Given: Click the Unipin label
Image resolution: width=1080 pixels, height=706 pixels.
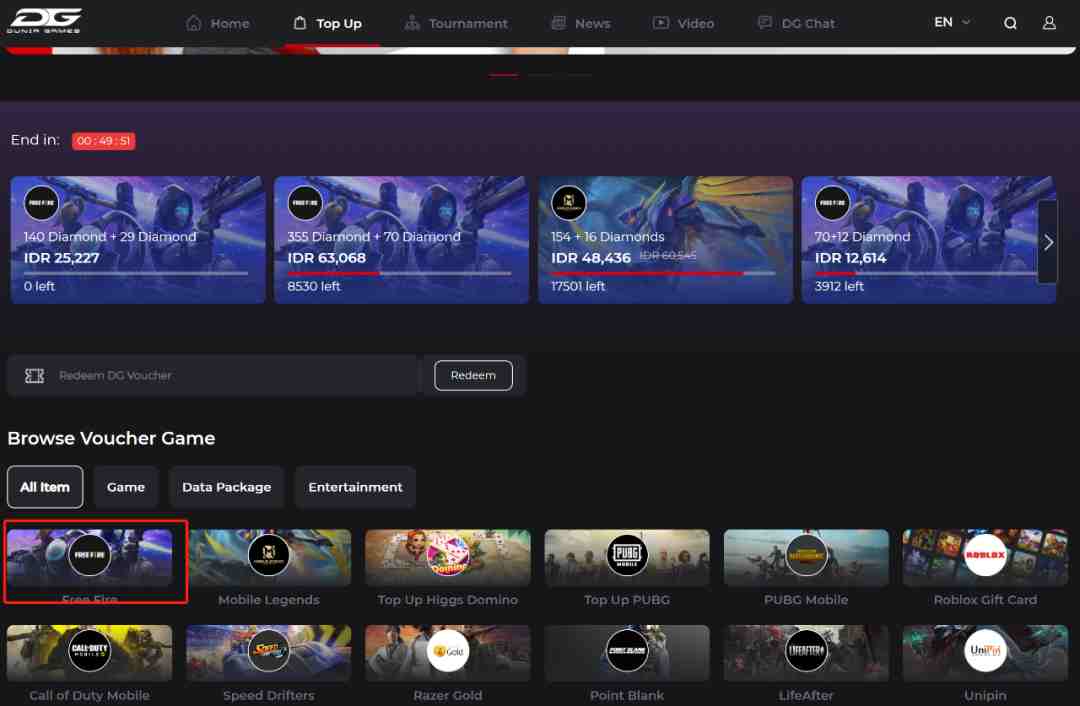Looking at the screenshot, I should [985, 695].
